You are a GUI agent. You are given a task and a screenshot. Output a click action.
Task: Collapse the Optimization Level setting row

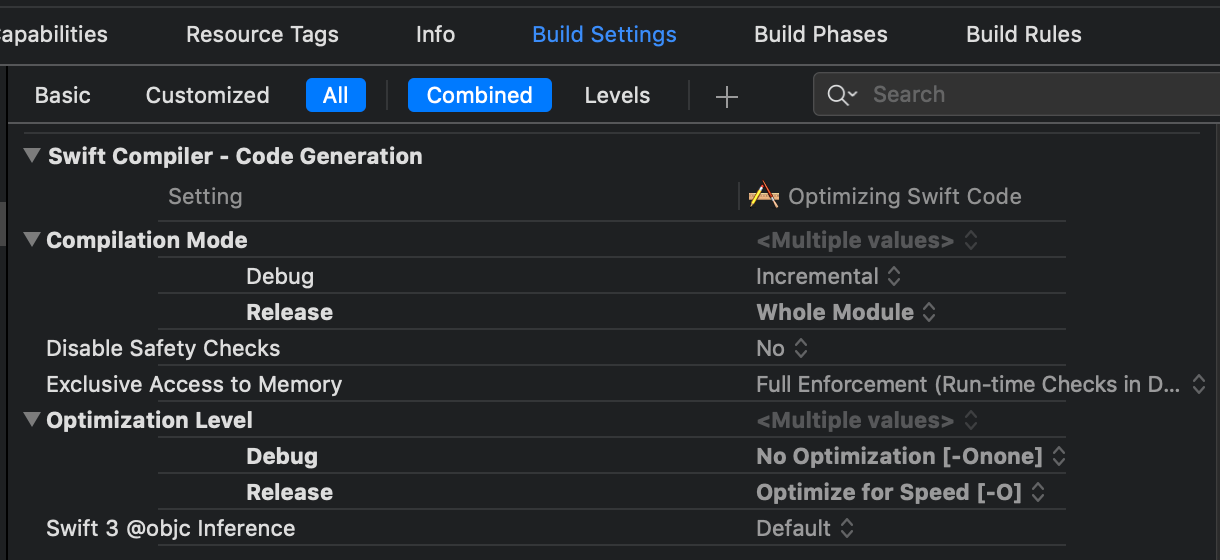coord(32,420)
